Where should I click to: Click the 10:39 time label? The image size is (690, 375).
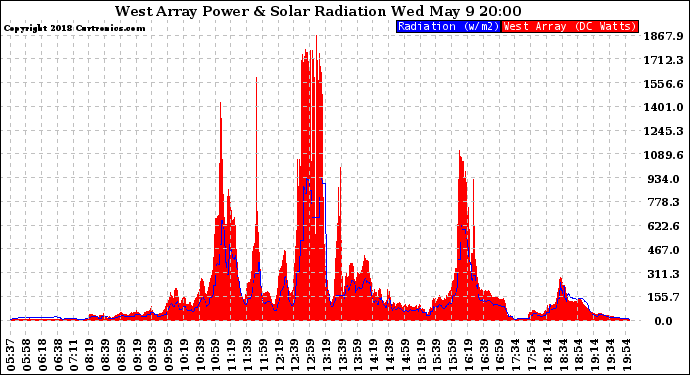[200, 355]
